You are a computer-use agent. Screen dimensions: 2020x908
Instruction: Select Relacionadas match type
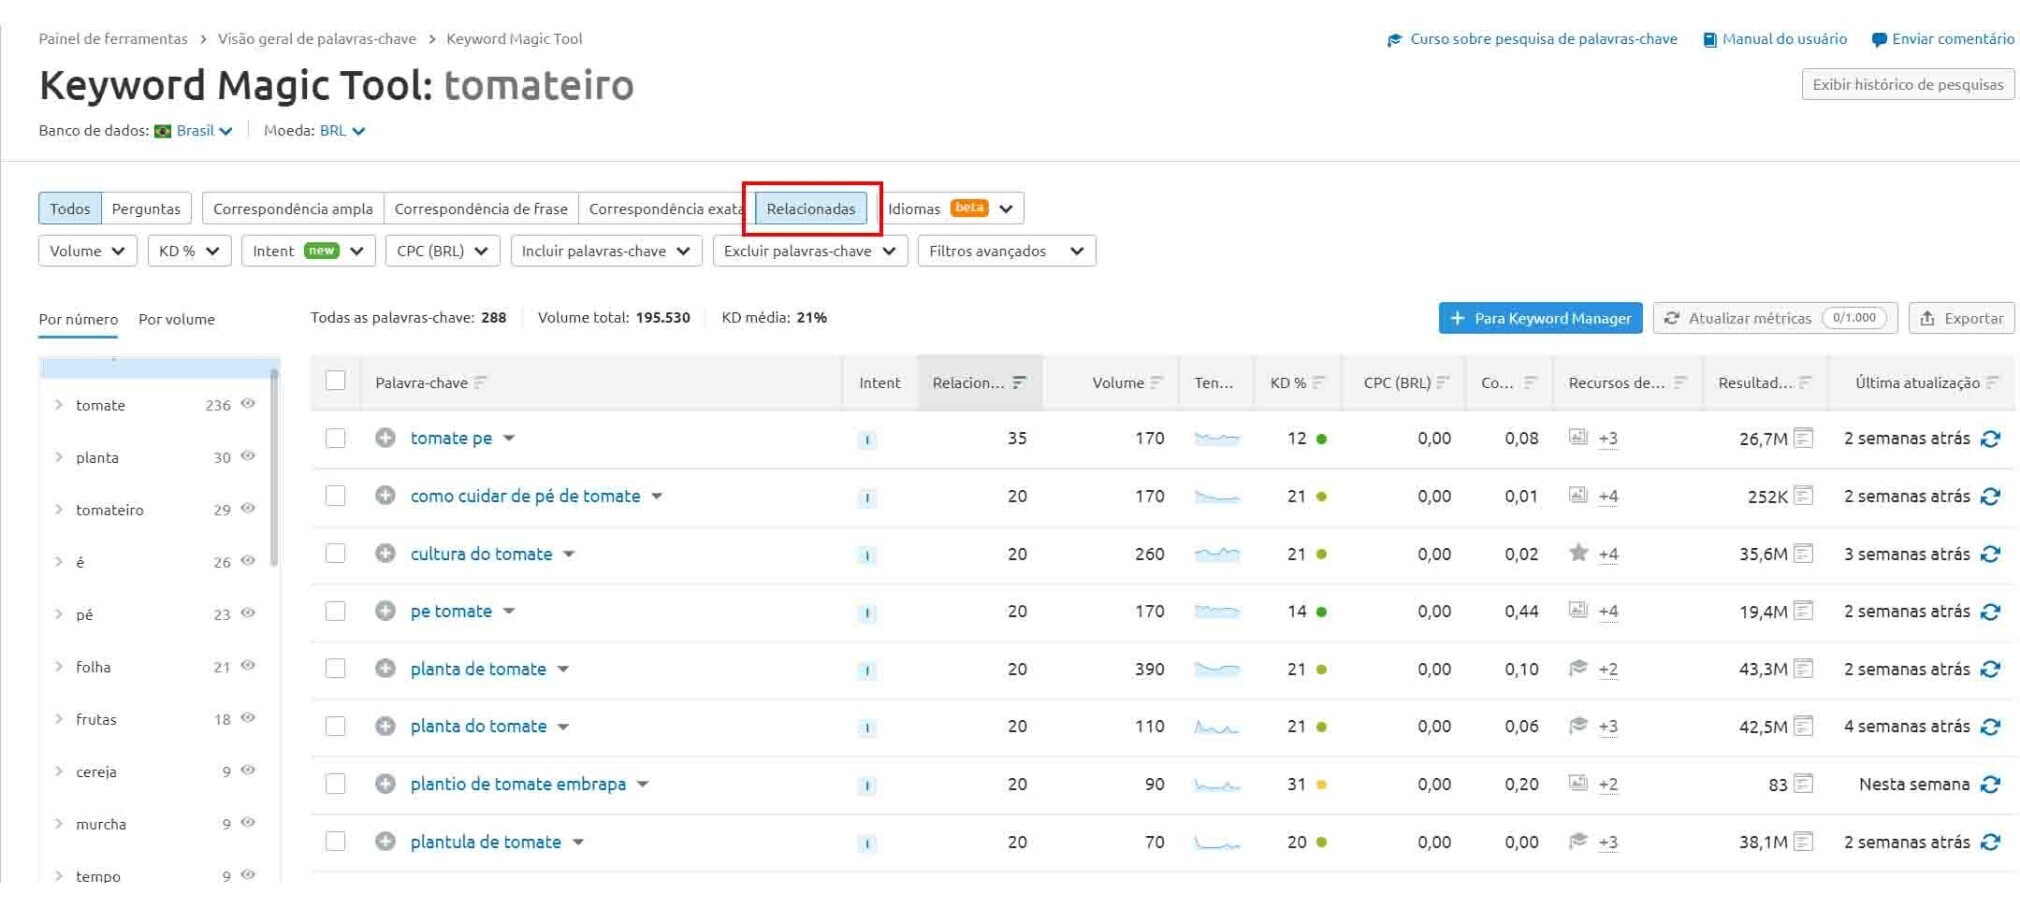pos(811,209)
